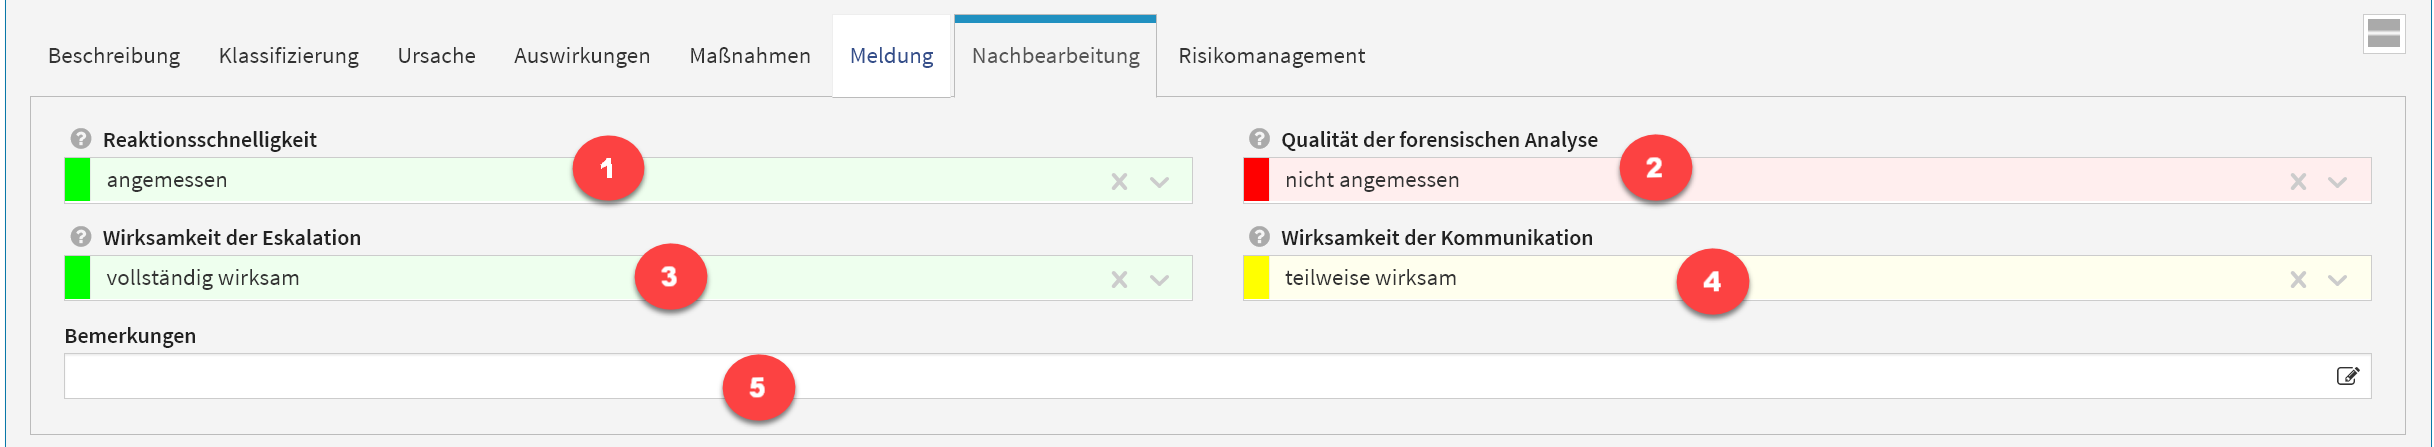2434x447 pixels.
Task: Click the red swatch for nicht angemessen
Action: click(x=1256, y=181)
